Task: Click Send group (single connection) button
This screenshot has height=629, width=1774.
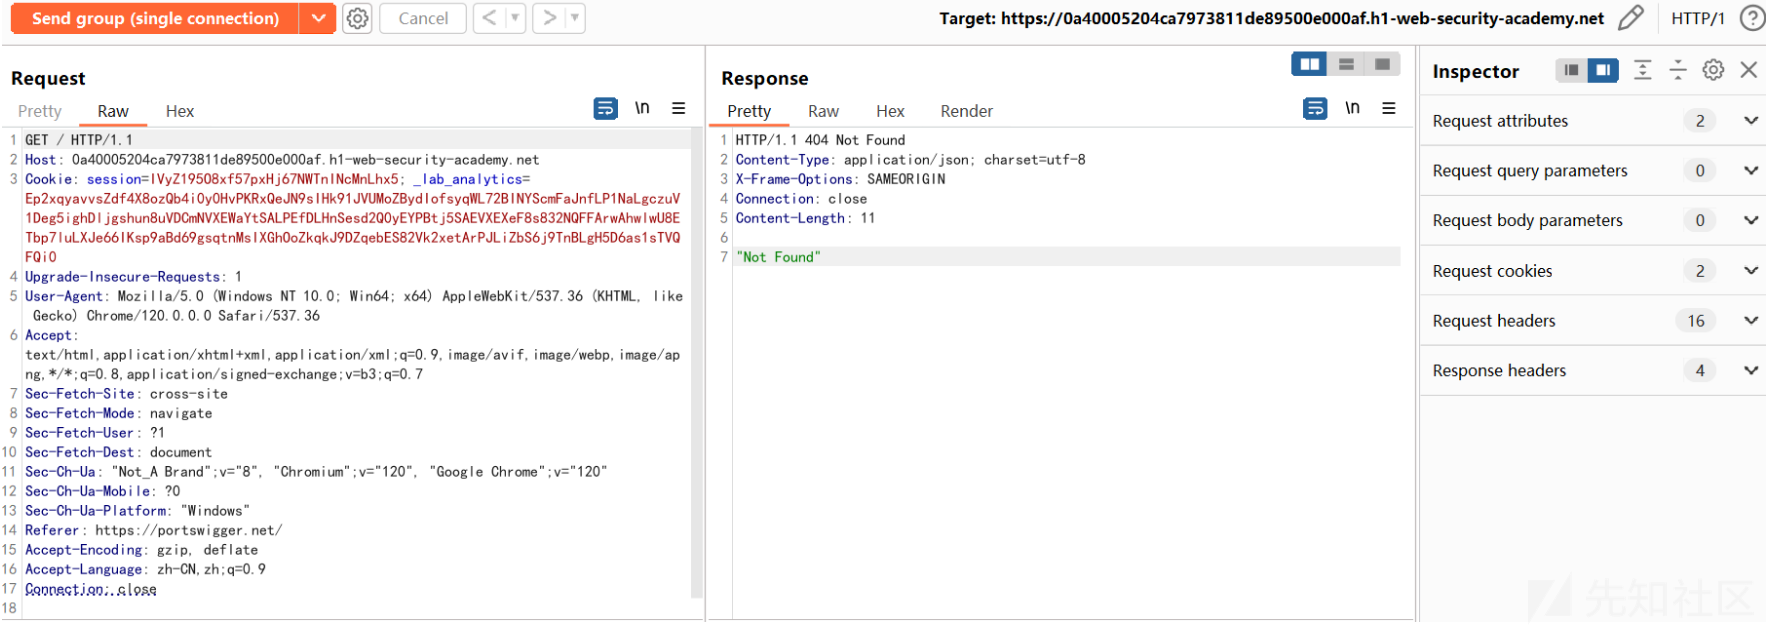Action: pyautogui.click(x=155, y=18)
